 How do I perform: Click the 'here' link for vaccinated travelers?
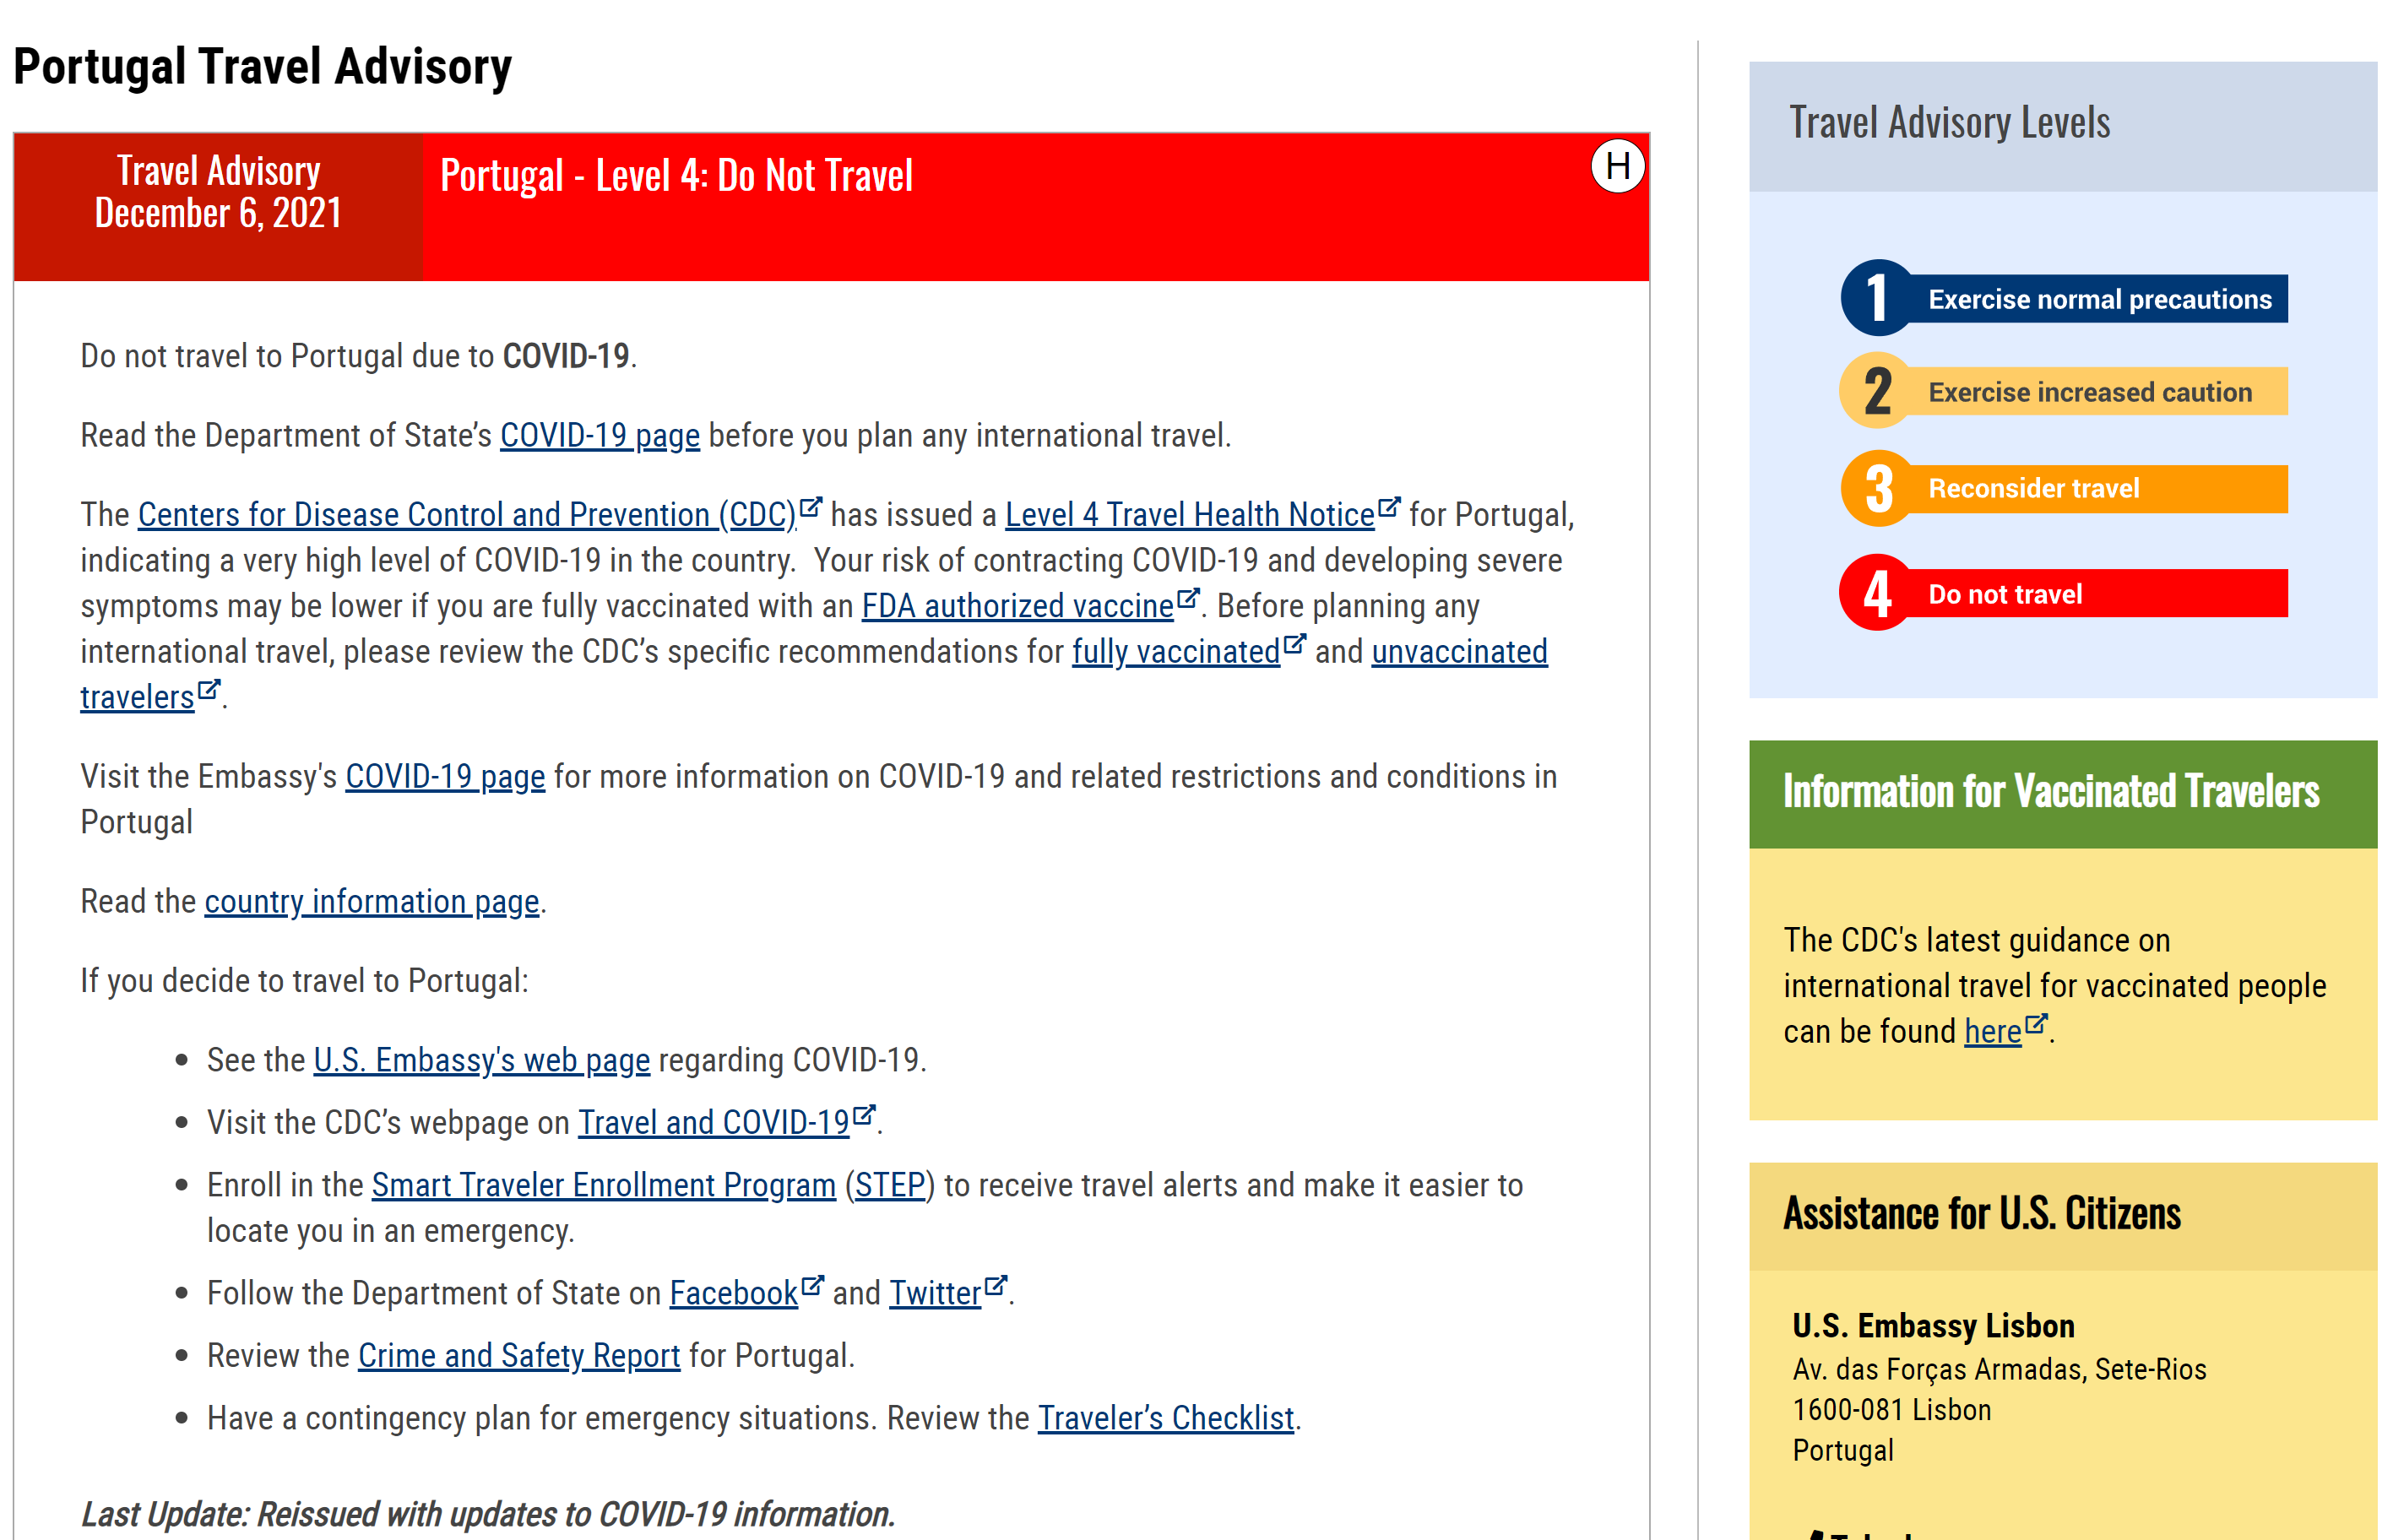point(1992,1032)
